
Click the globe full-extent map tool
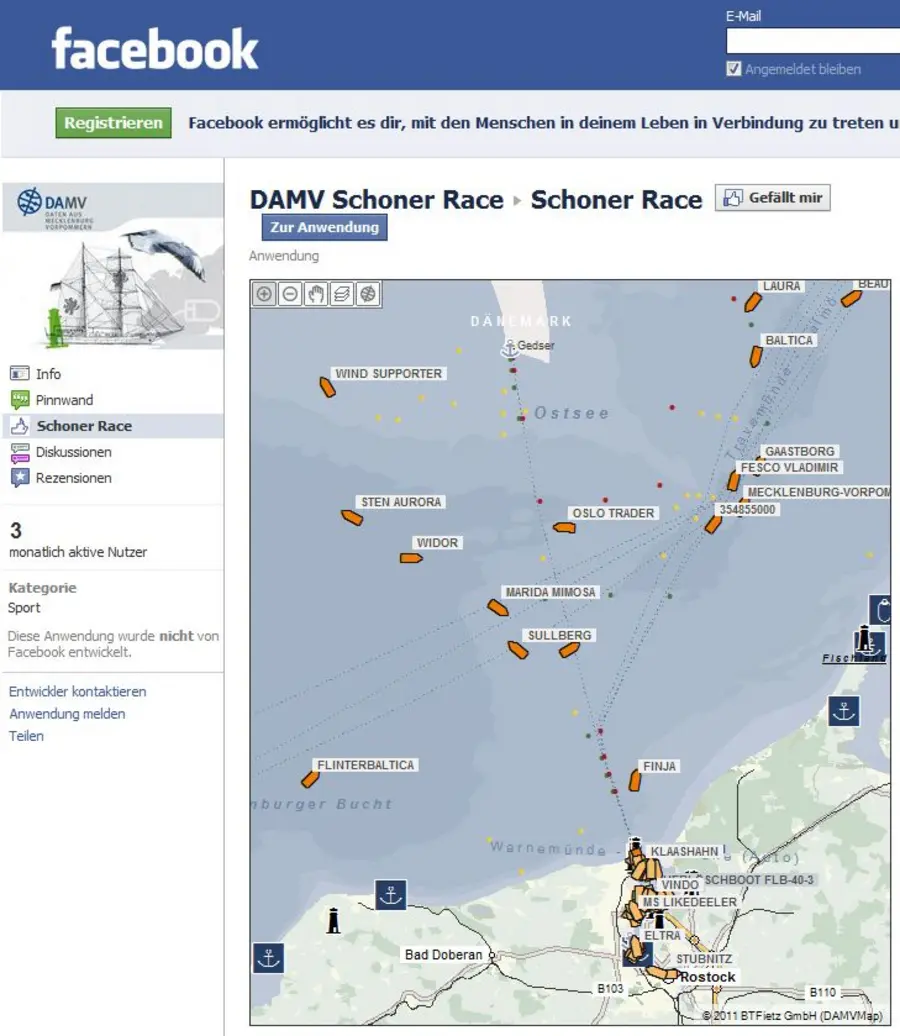pos(368,294)
